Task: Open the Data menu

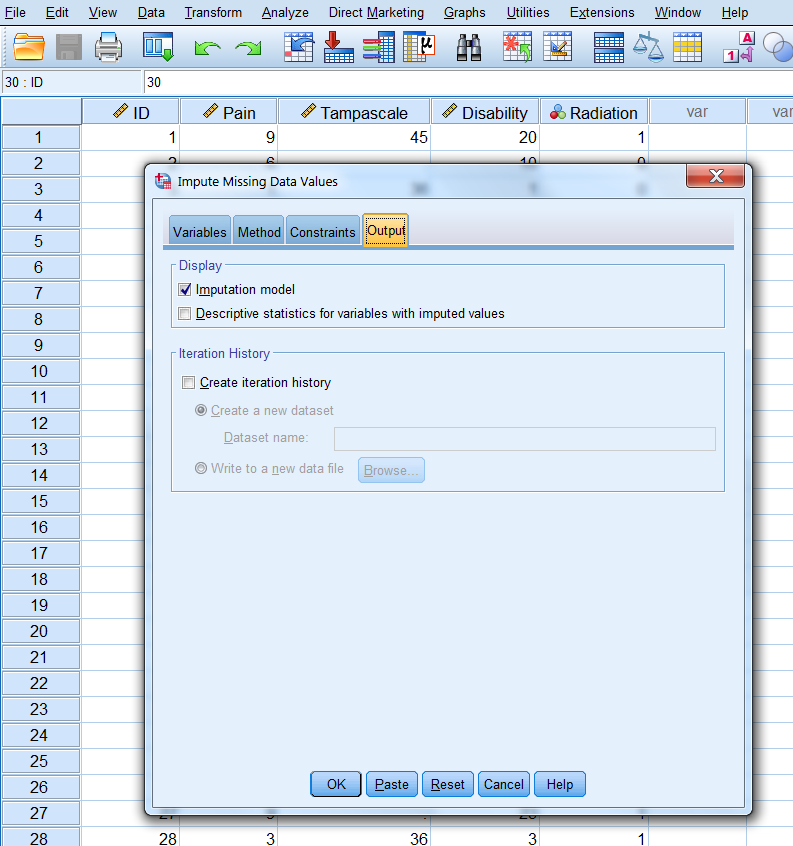Action: click(x=151, y=12)
